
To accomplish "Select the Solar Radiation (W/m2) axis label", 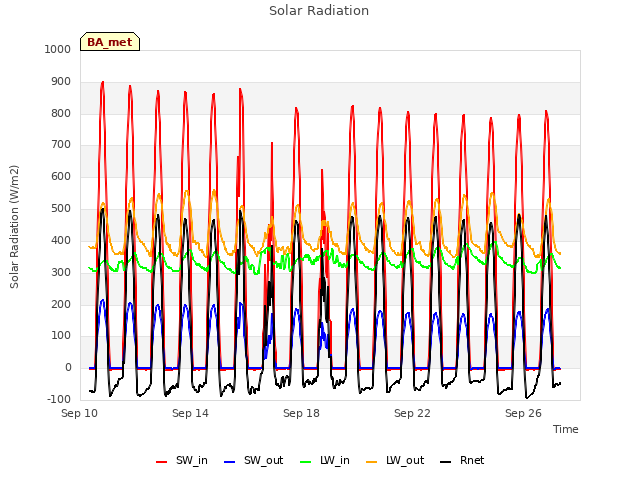I will point(14,227).
